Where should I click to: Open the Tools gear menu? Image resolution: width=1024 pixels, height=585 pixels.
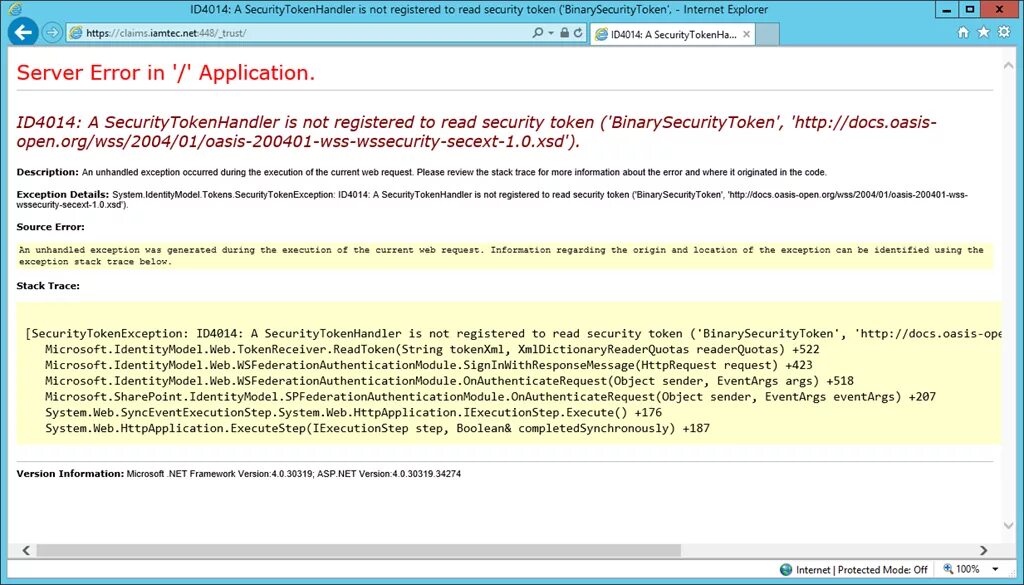[1004, 33]
